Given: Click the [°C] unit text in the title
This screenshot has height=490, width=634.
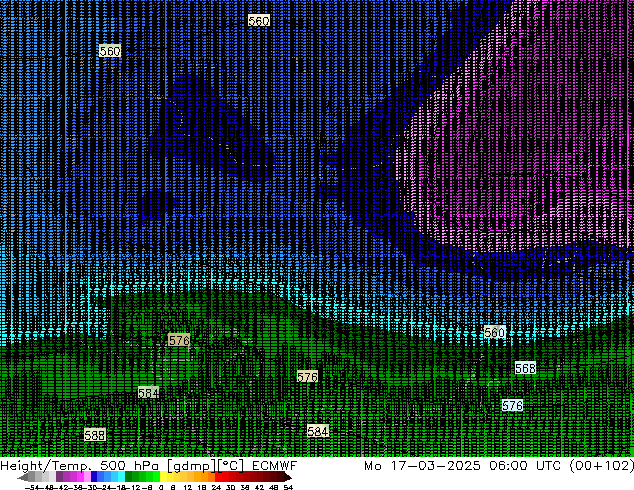Looking at the screenshot, I should coord(231,466).
